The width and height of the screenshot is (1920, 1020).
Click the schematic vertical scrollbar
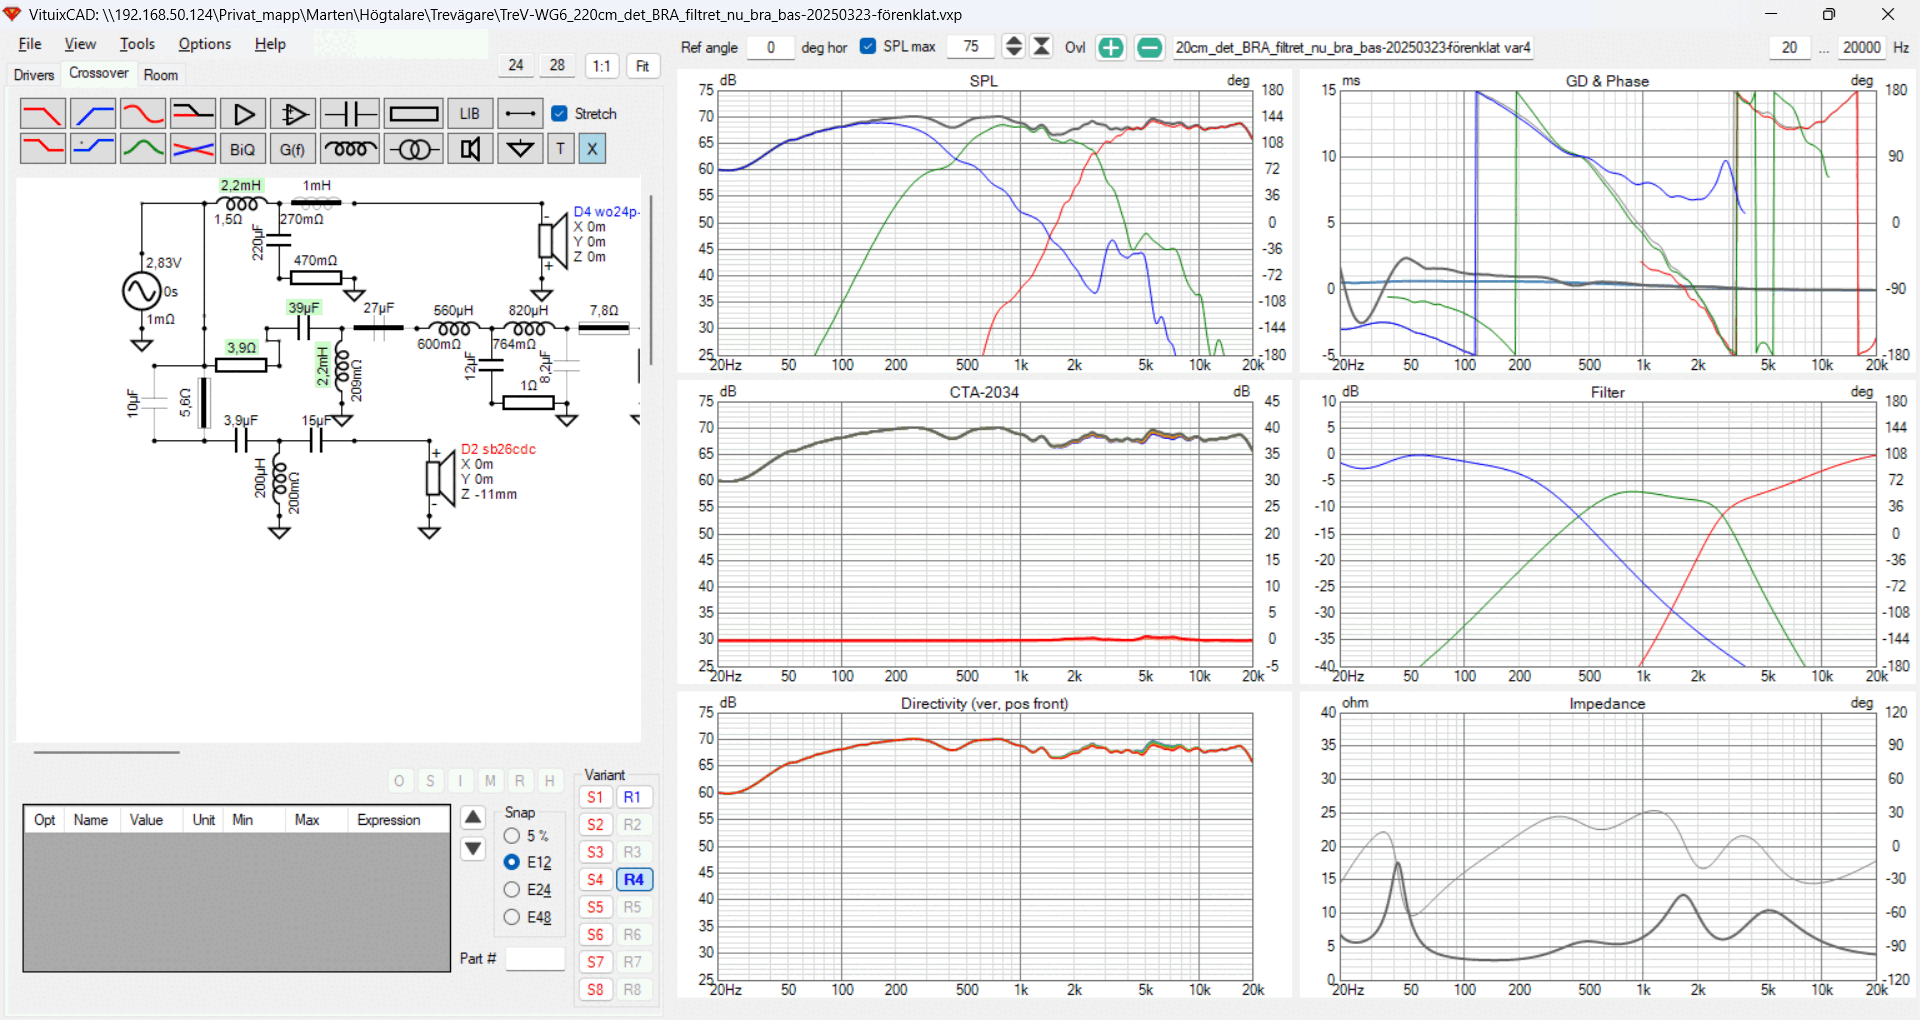(x=652, y=280)
